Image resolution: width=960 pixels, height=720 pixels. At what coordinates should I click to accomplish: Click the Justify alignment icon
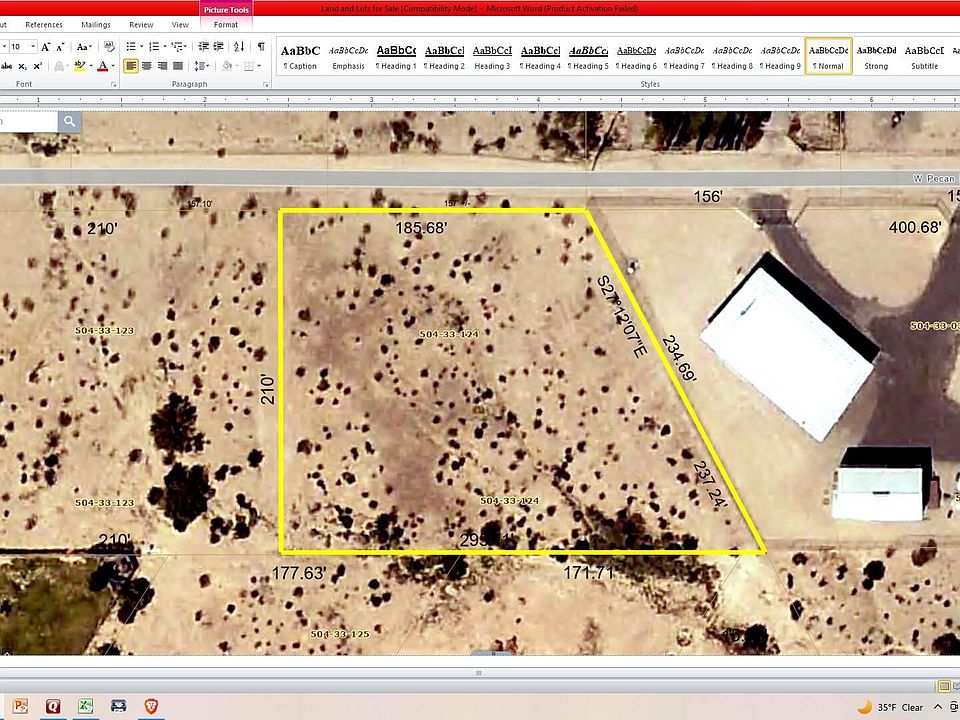click(177, 66)
